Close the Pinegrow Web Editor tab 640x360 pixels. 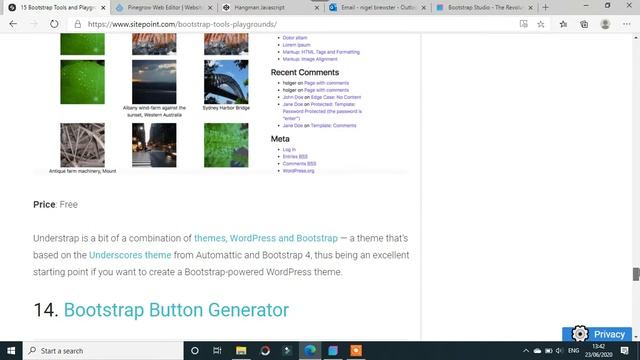(x=210, y=8)
